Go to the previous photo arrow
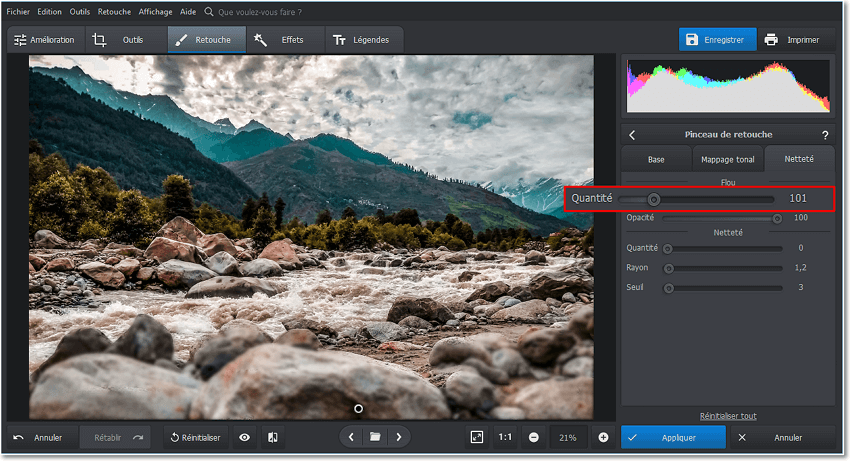Viewport: 850px width, 461px height. 351,437
